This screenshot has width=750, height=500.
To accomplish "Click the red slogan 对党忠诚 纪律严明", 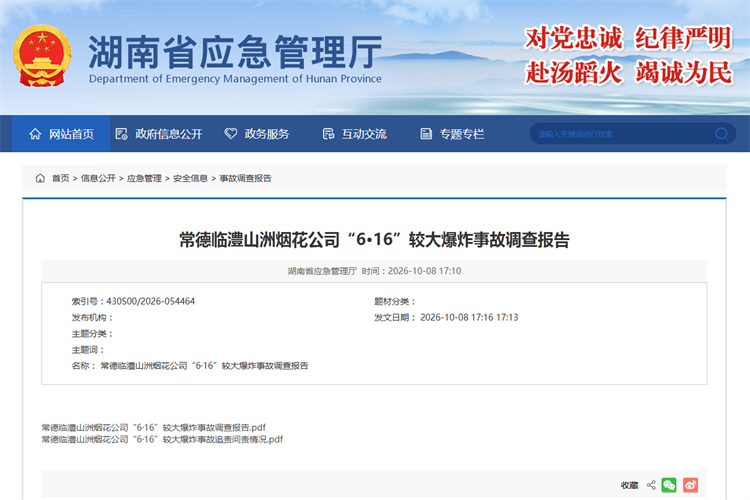I will coord(628,38).
